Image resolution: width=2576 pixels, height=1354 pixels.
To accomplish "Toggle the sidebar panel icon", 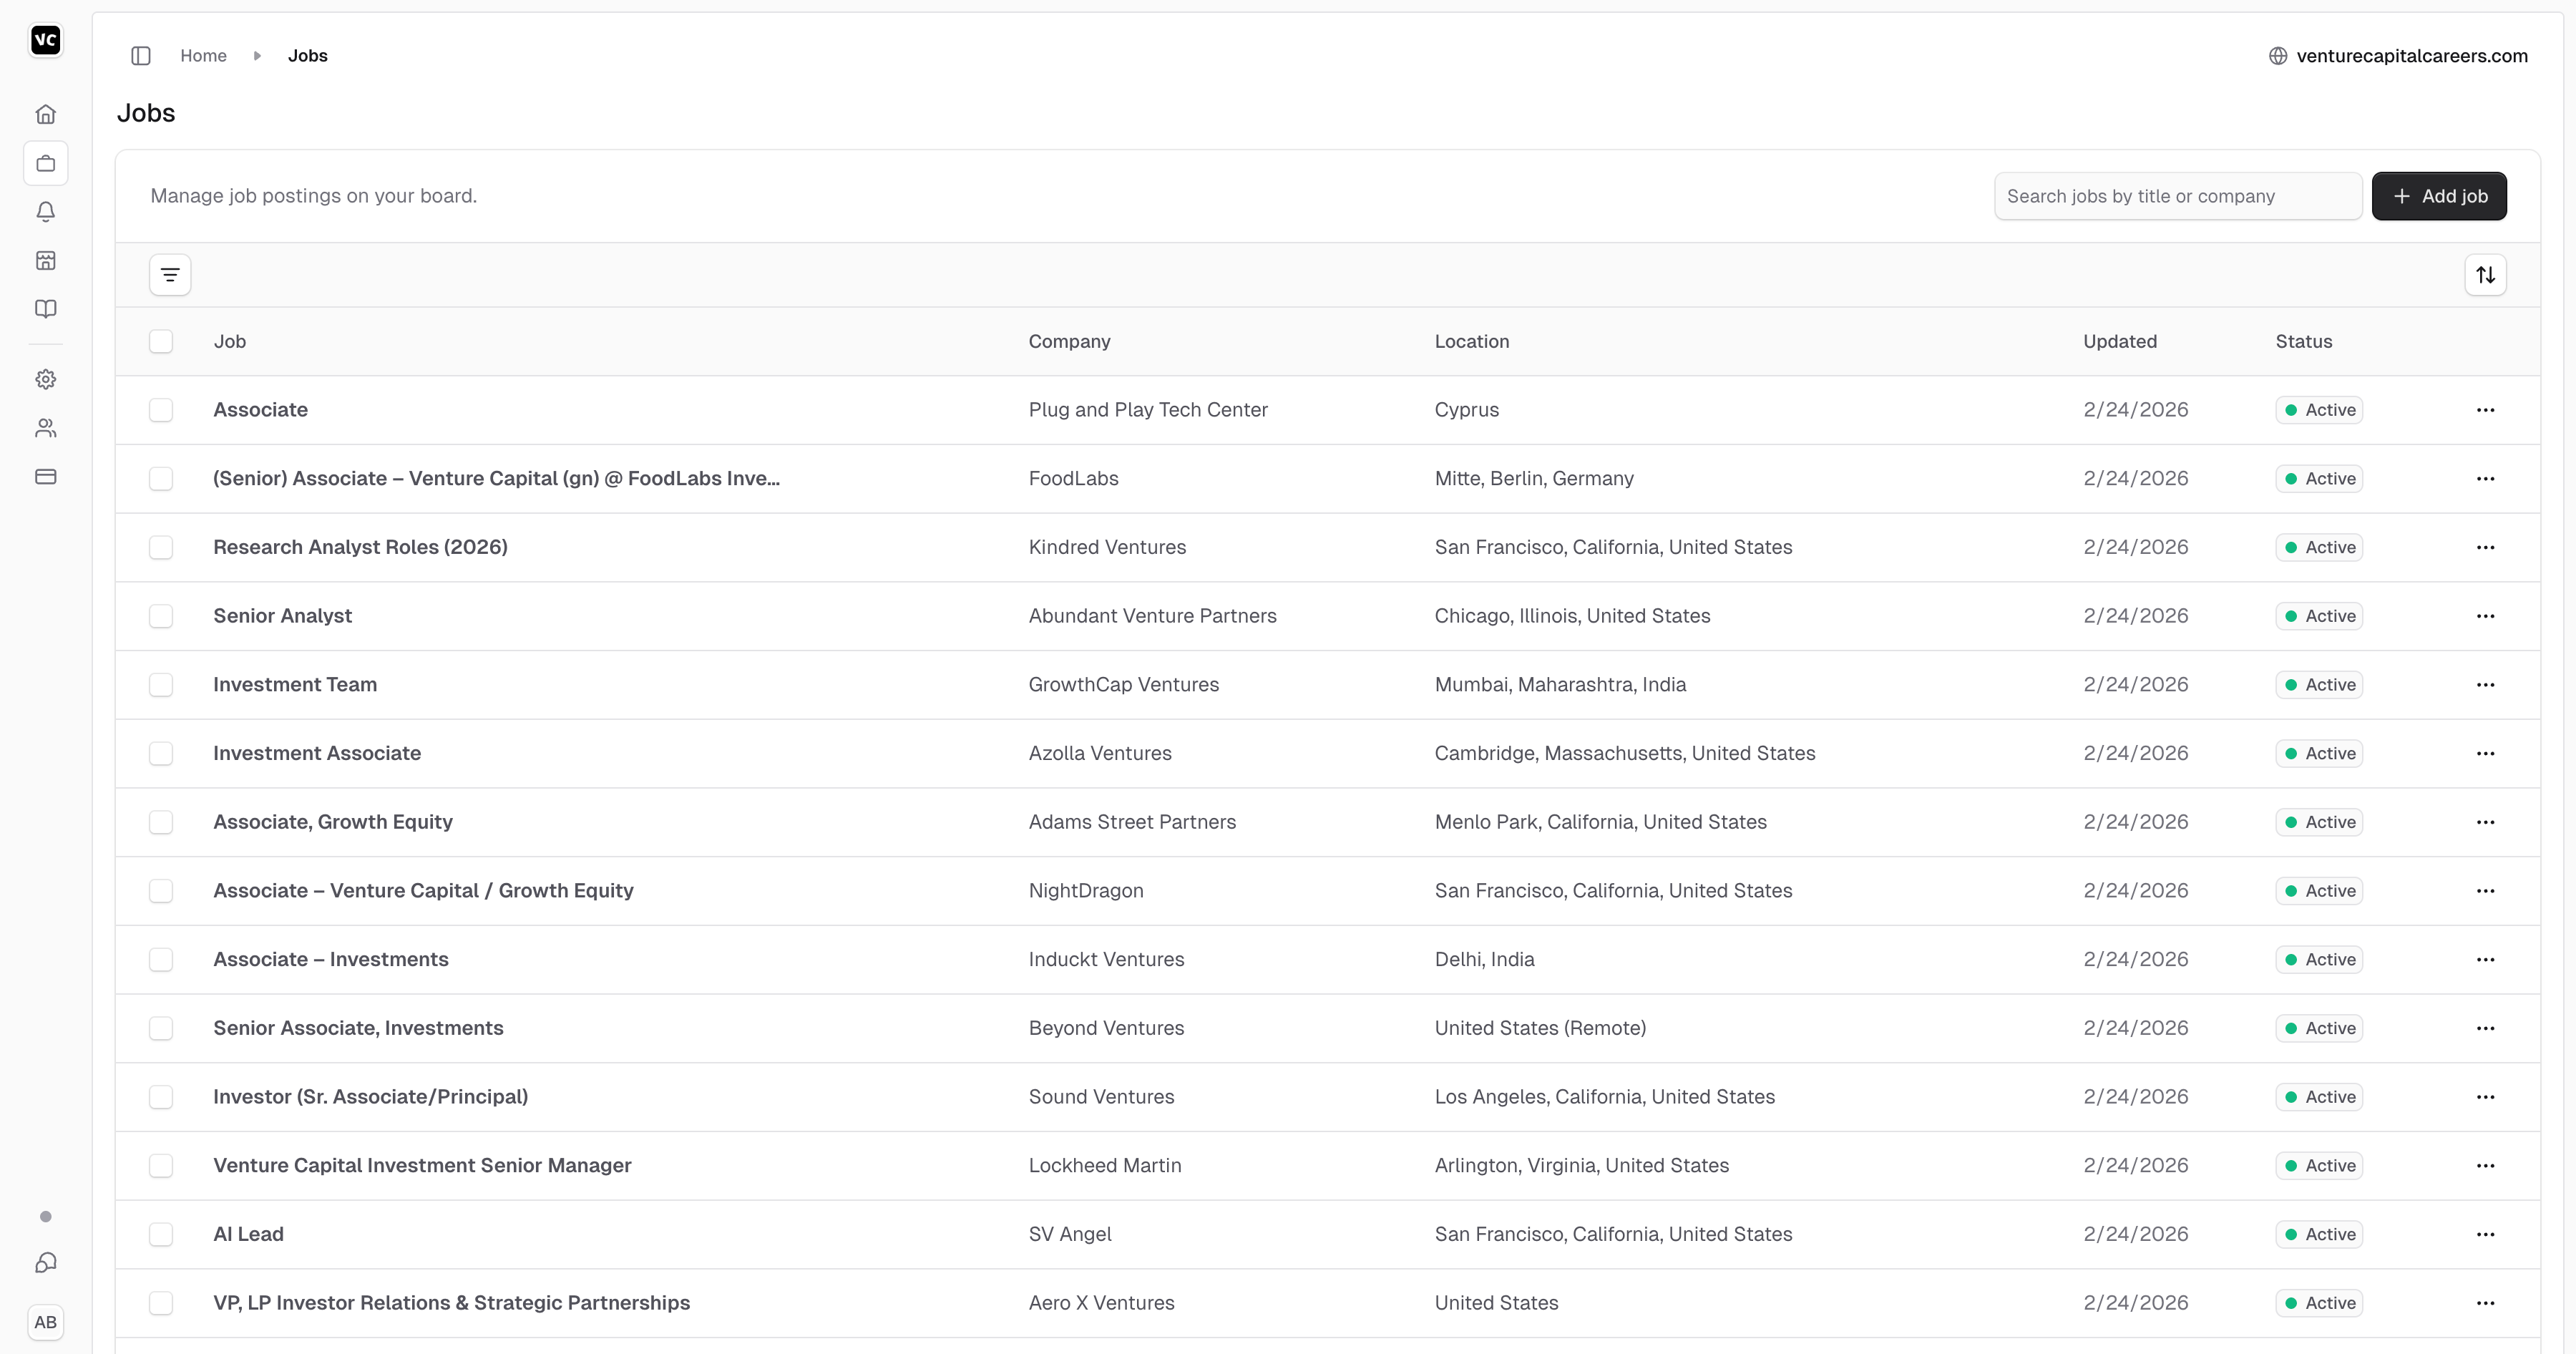I will point(141,56).
